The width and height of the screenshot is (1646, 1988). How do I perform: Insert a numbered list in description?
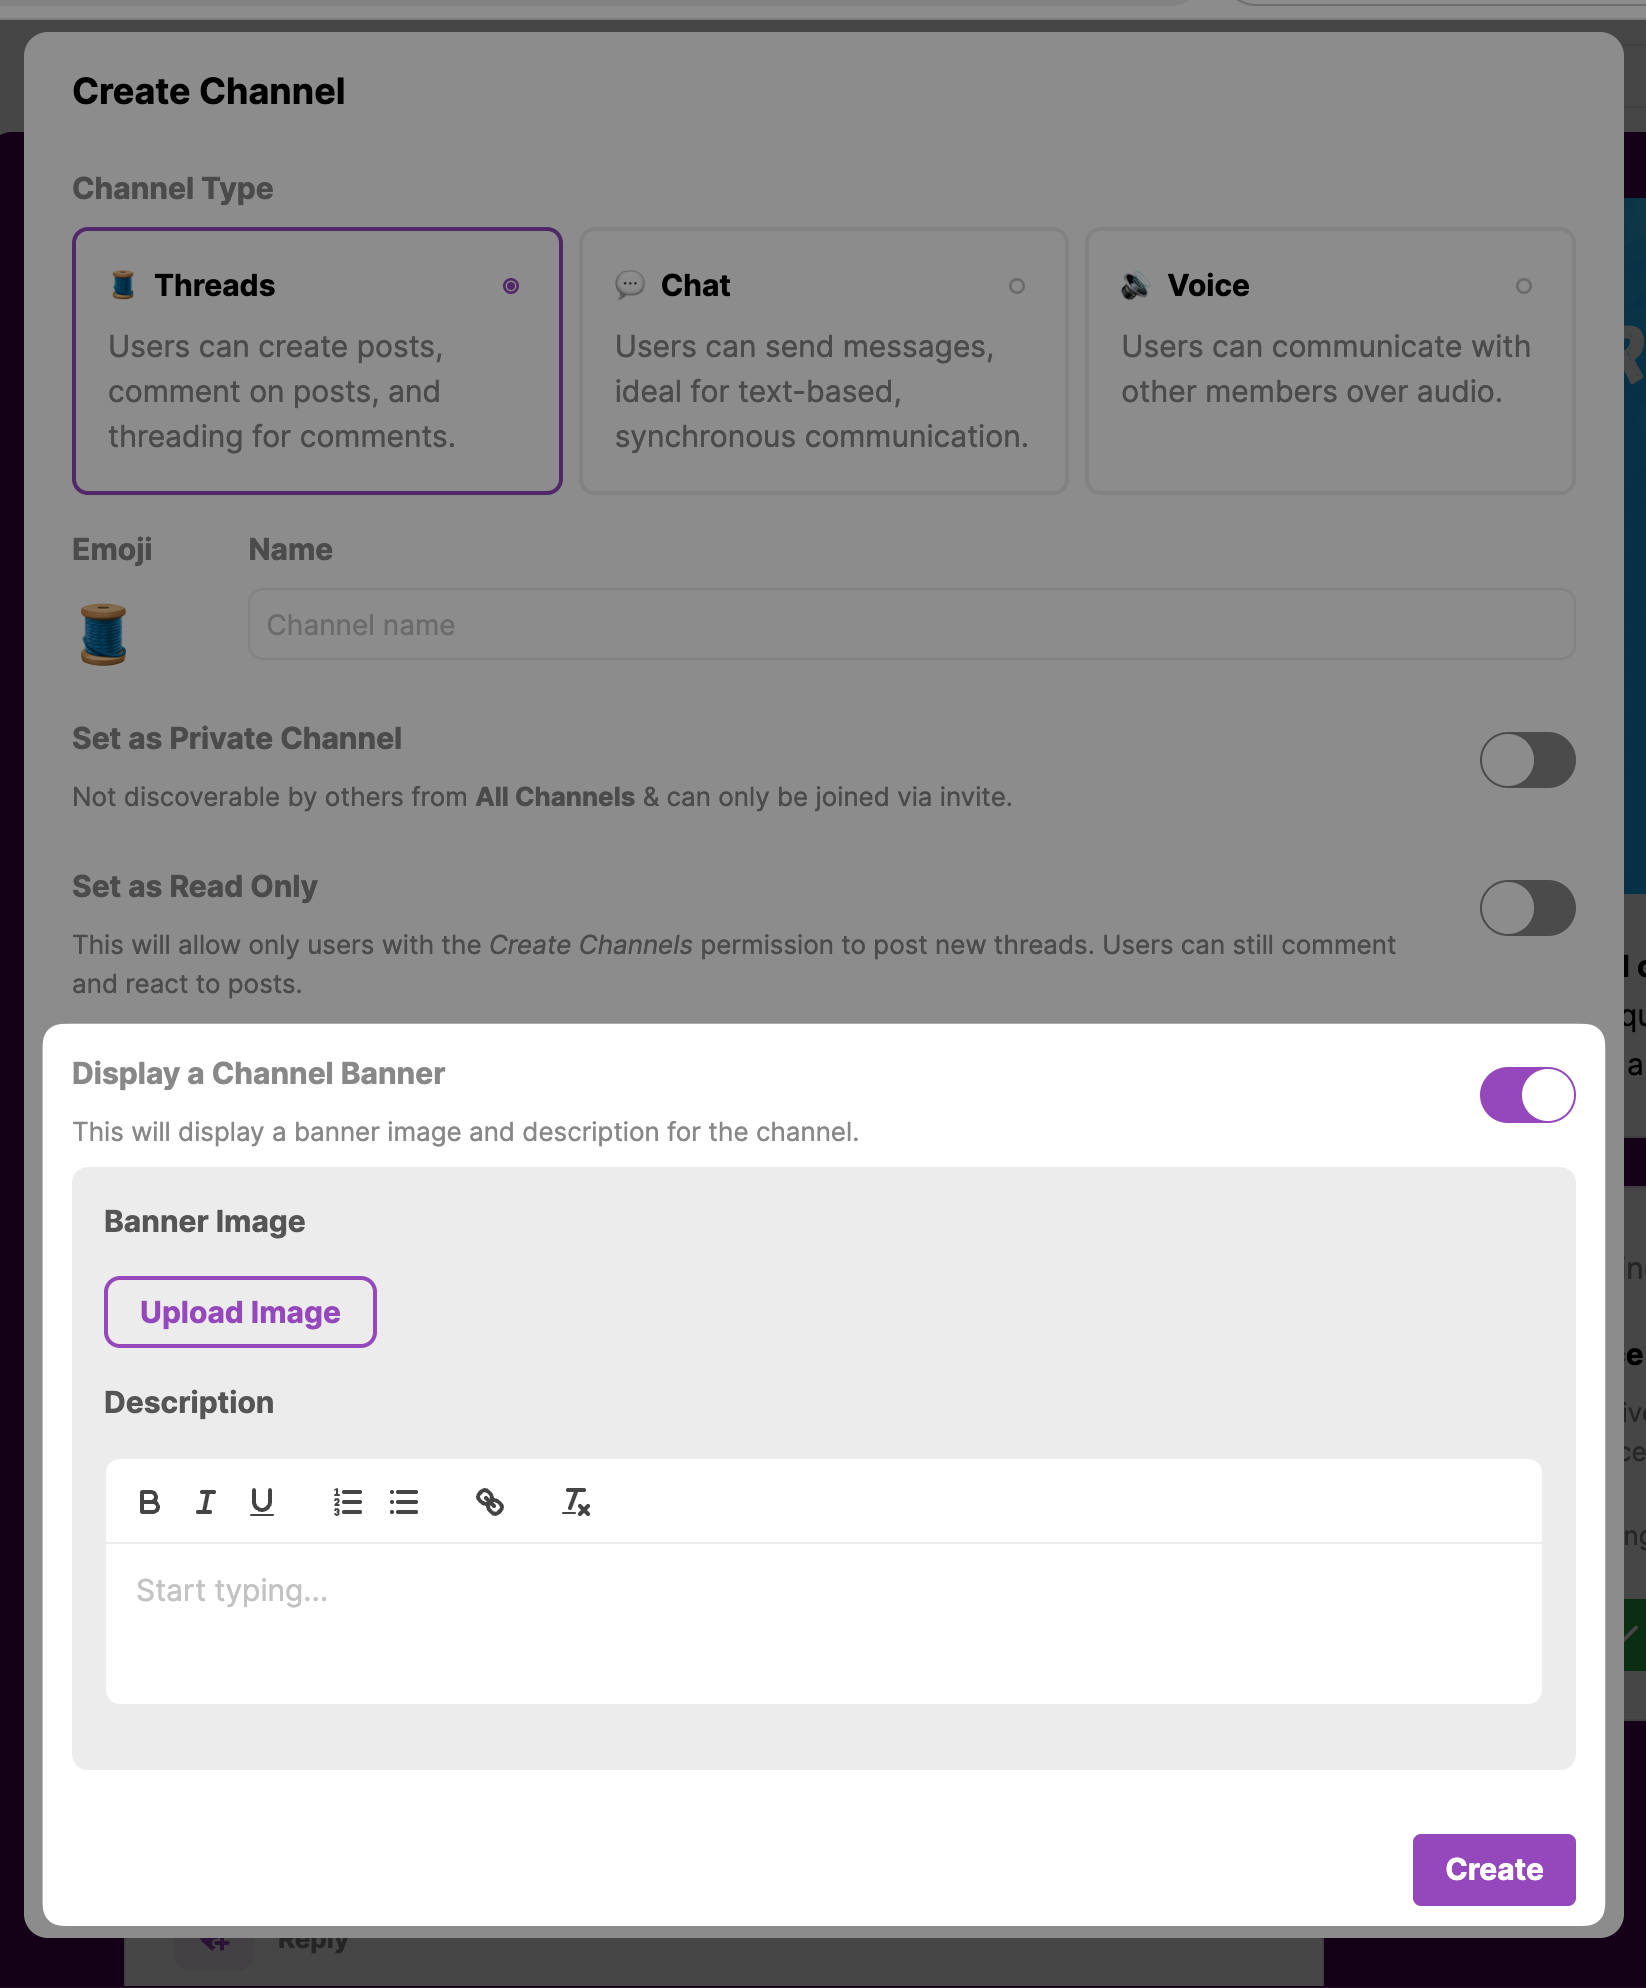coord(347,1502)
